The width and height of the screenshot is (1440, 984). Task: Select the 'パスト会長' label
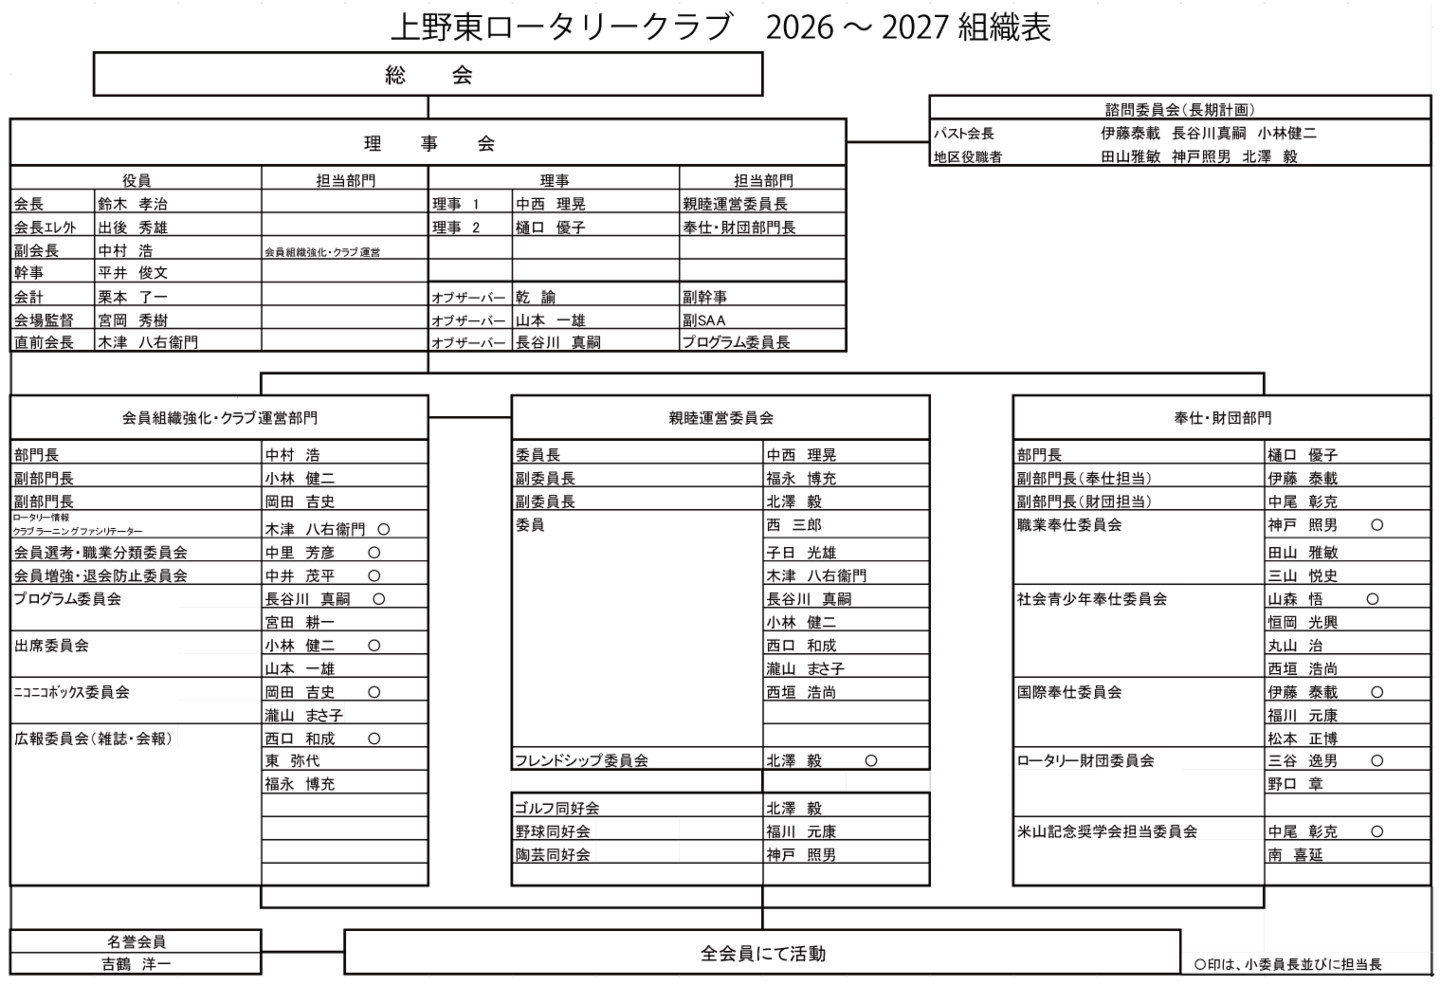964,133
